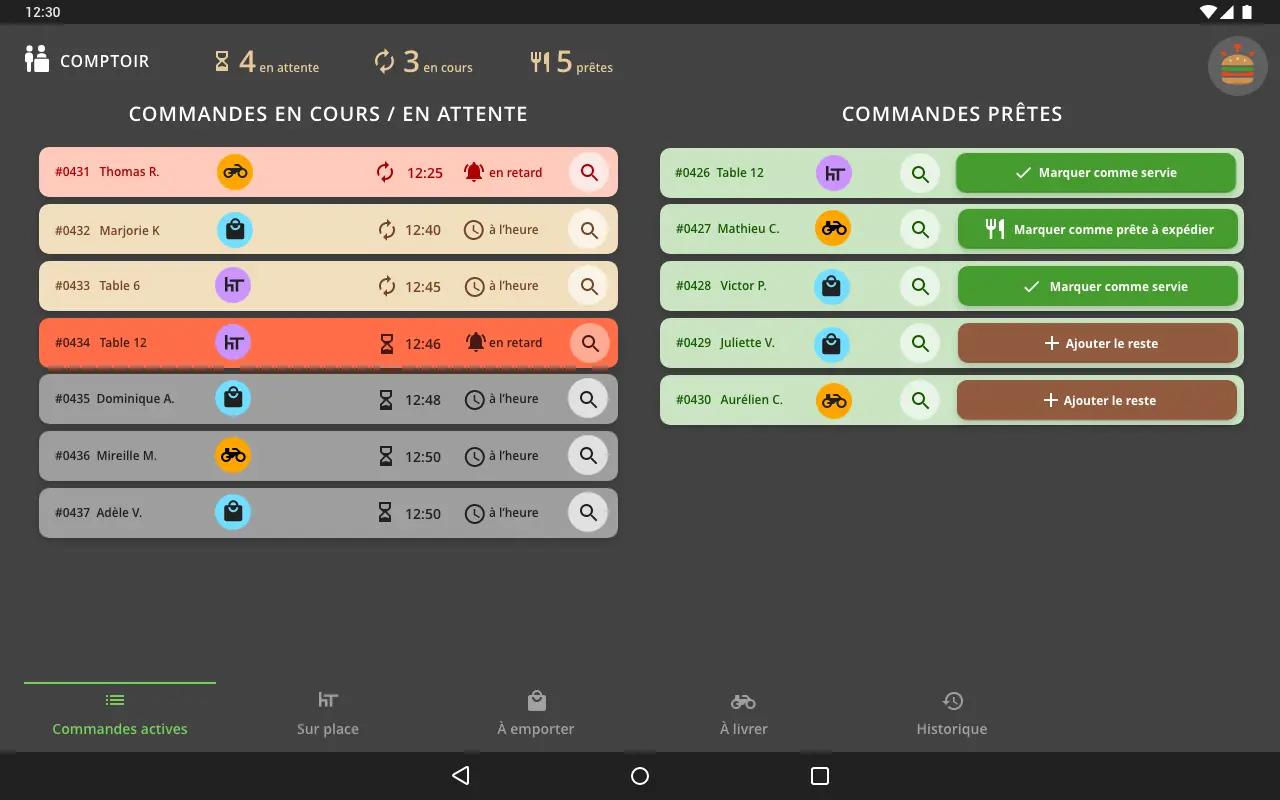1280x800 pixels.
Task: Mark order #0426 Table 12 as servie
Action: tap(1096, 173)
